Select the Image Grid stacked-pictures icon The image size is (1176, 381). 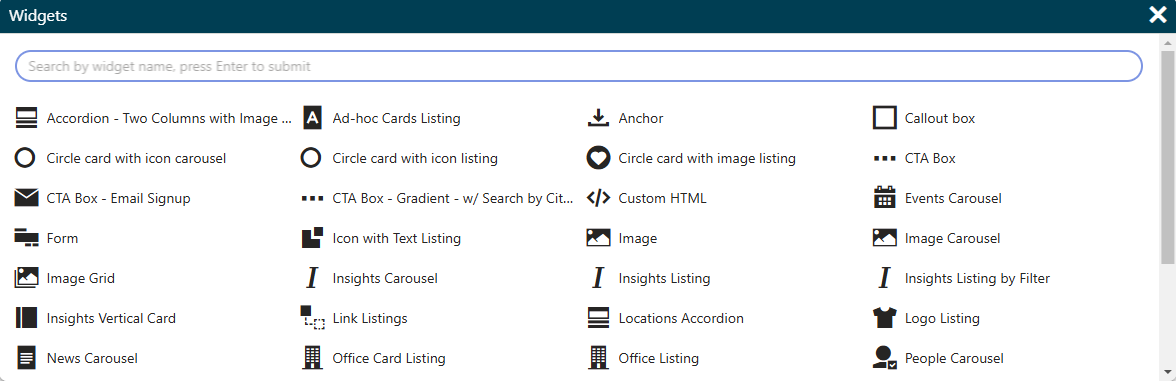(26, 278)
